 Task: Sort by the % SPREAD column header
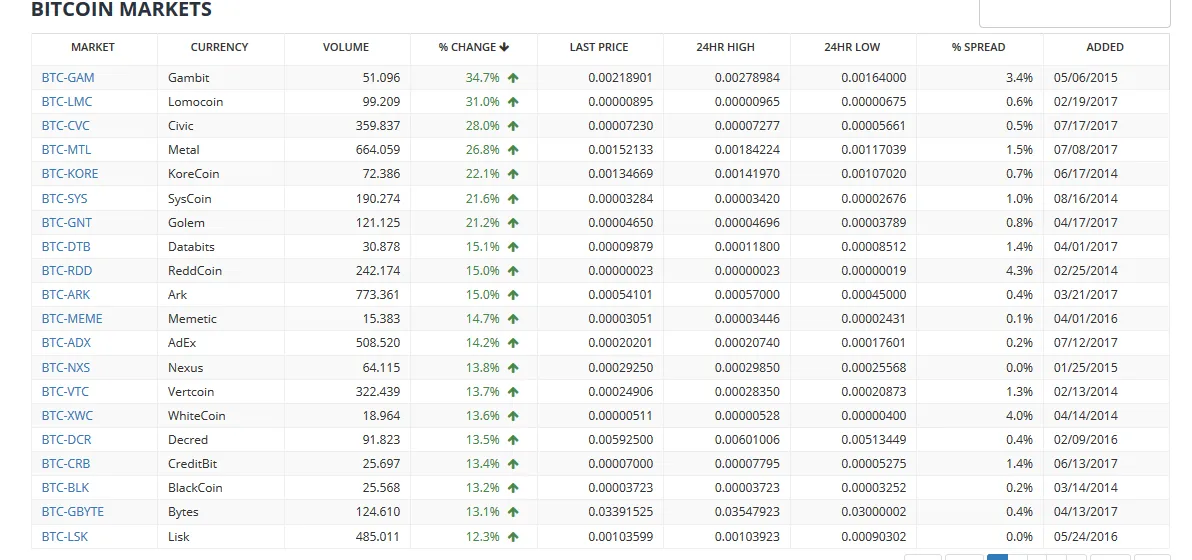pos(978,47)
